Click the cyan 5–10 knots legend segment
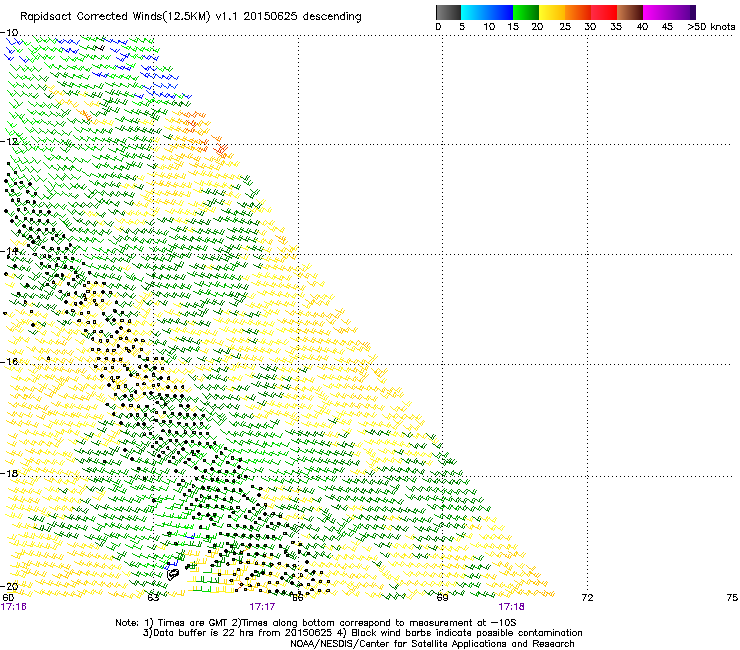This screenshot has width=740, height=650. (x=474, y=12)
